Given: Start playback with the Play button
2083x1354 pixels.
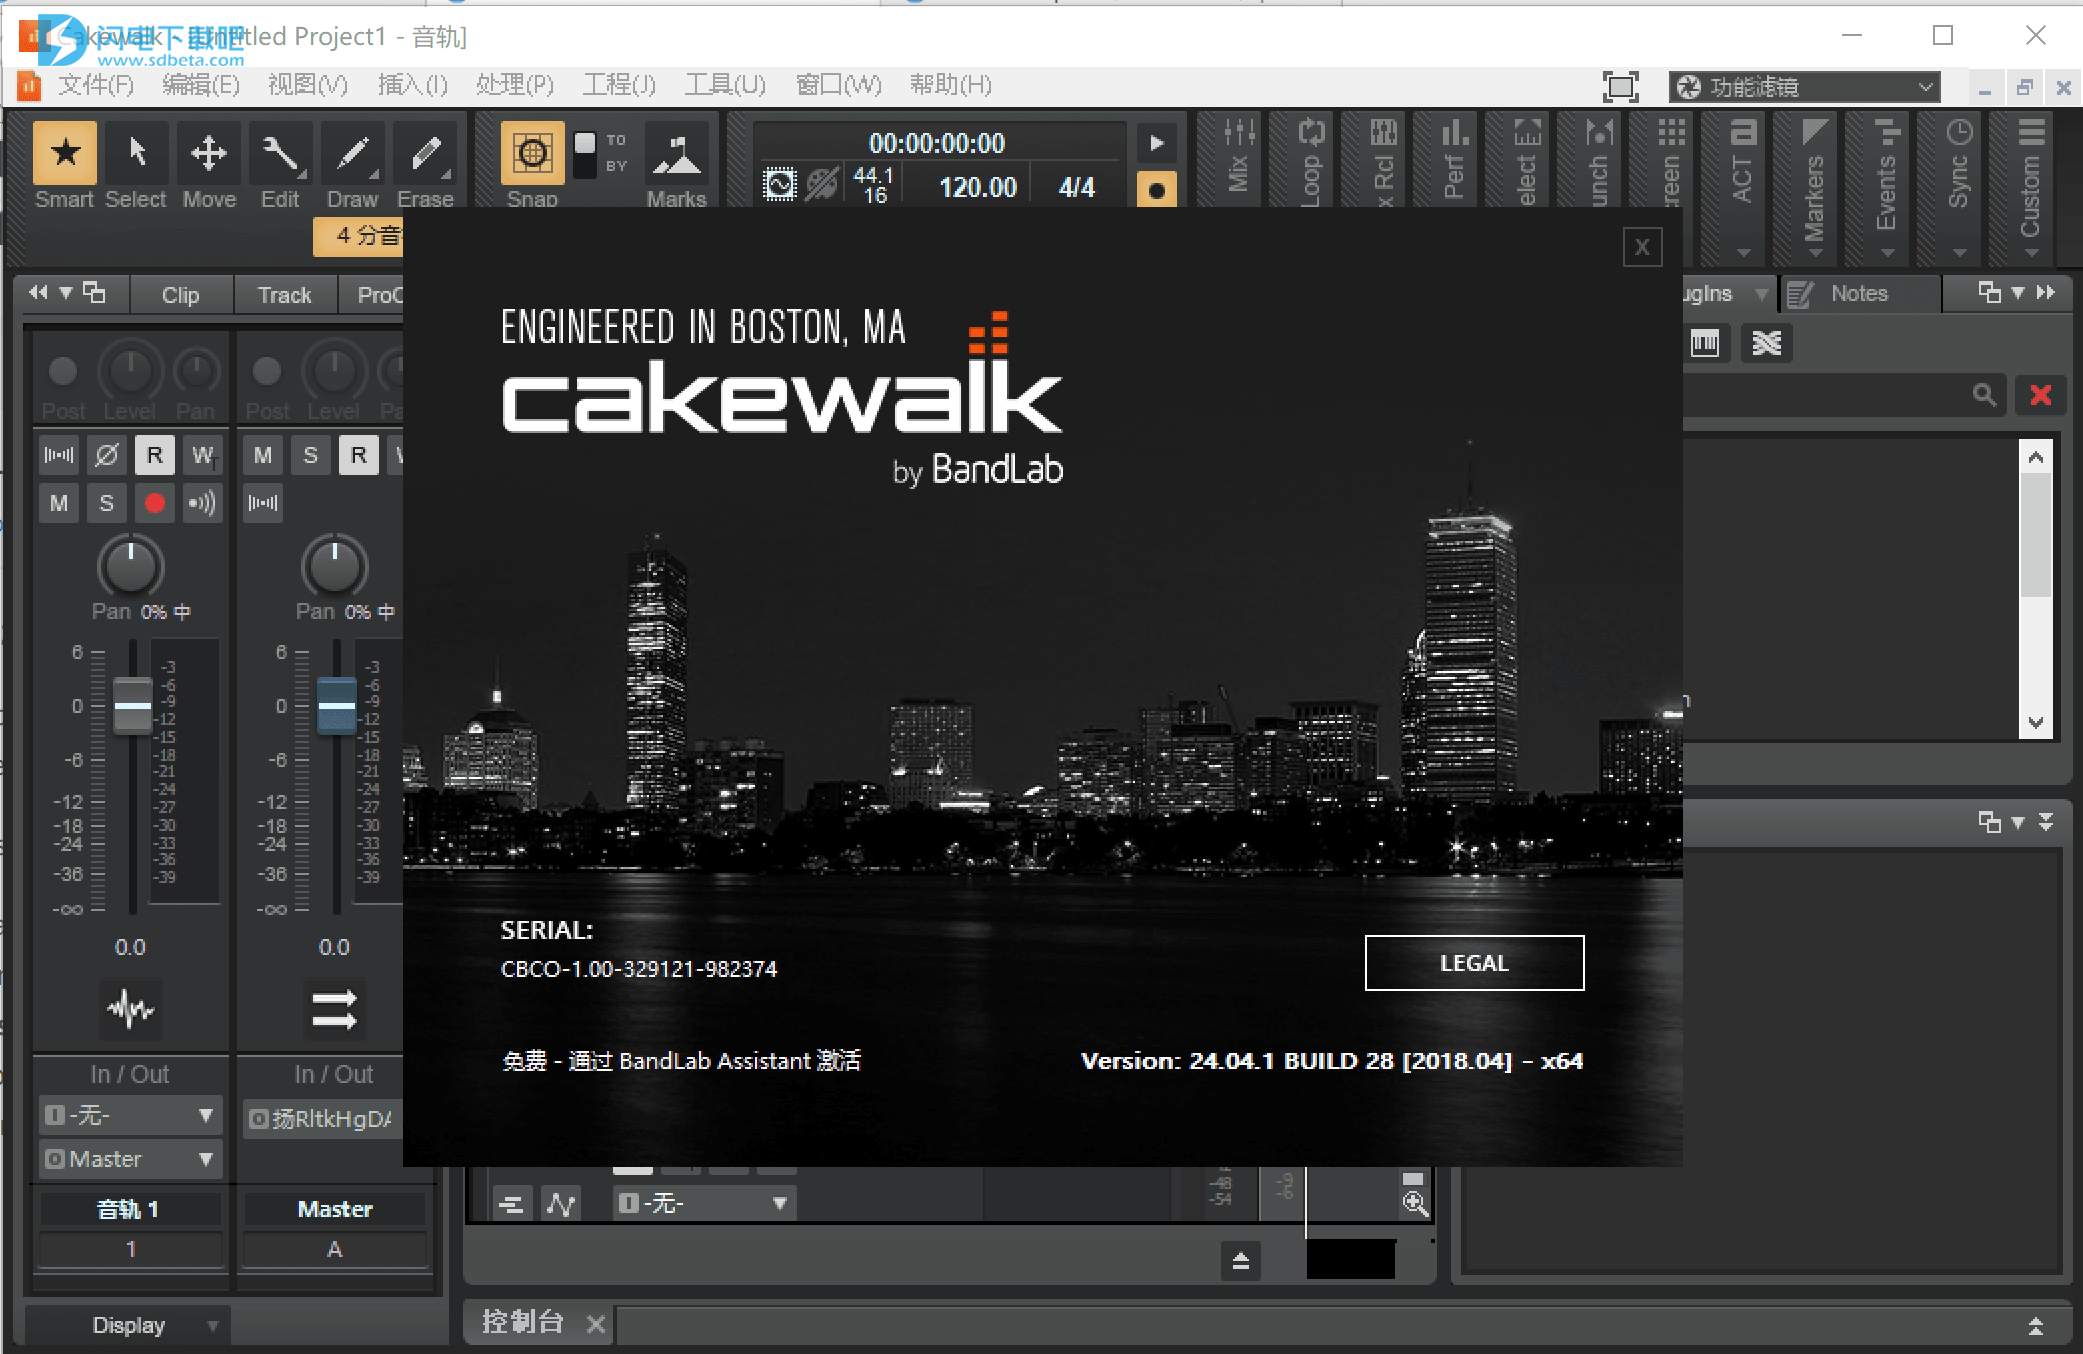Looking at the screenshot, I should 1157,143.
